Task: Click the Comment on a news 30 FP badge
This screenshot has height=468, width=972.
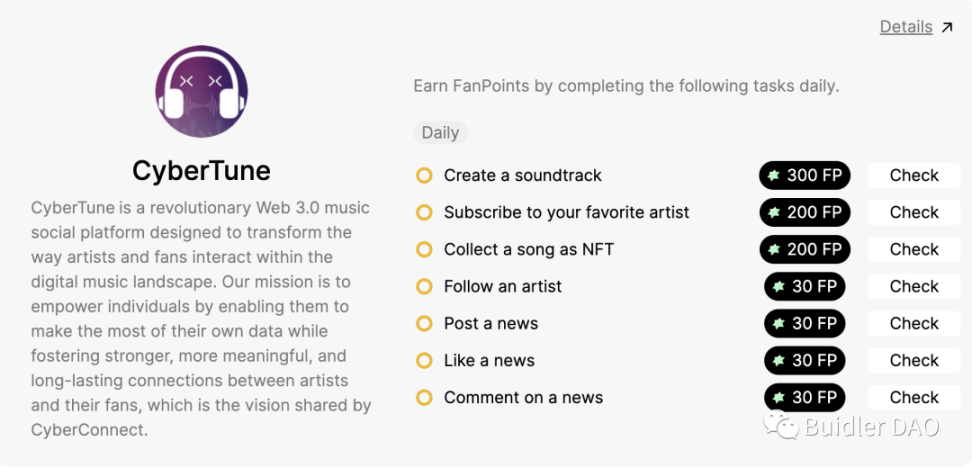Action: point(805,397)
